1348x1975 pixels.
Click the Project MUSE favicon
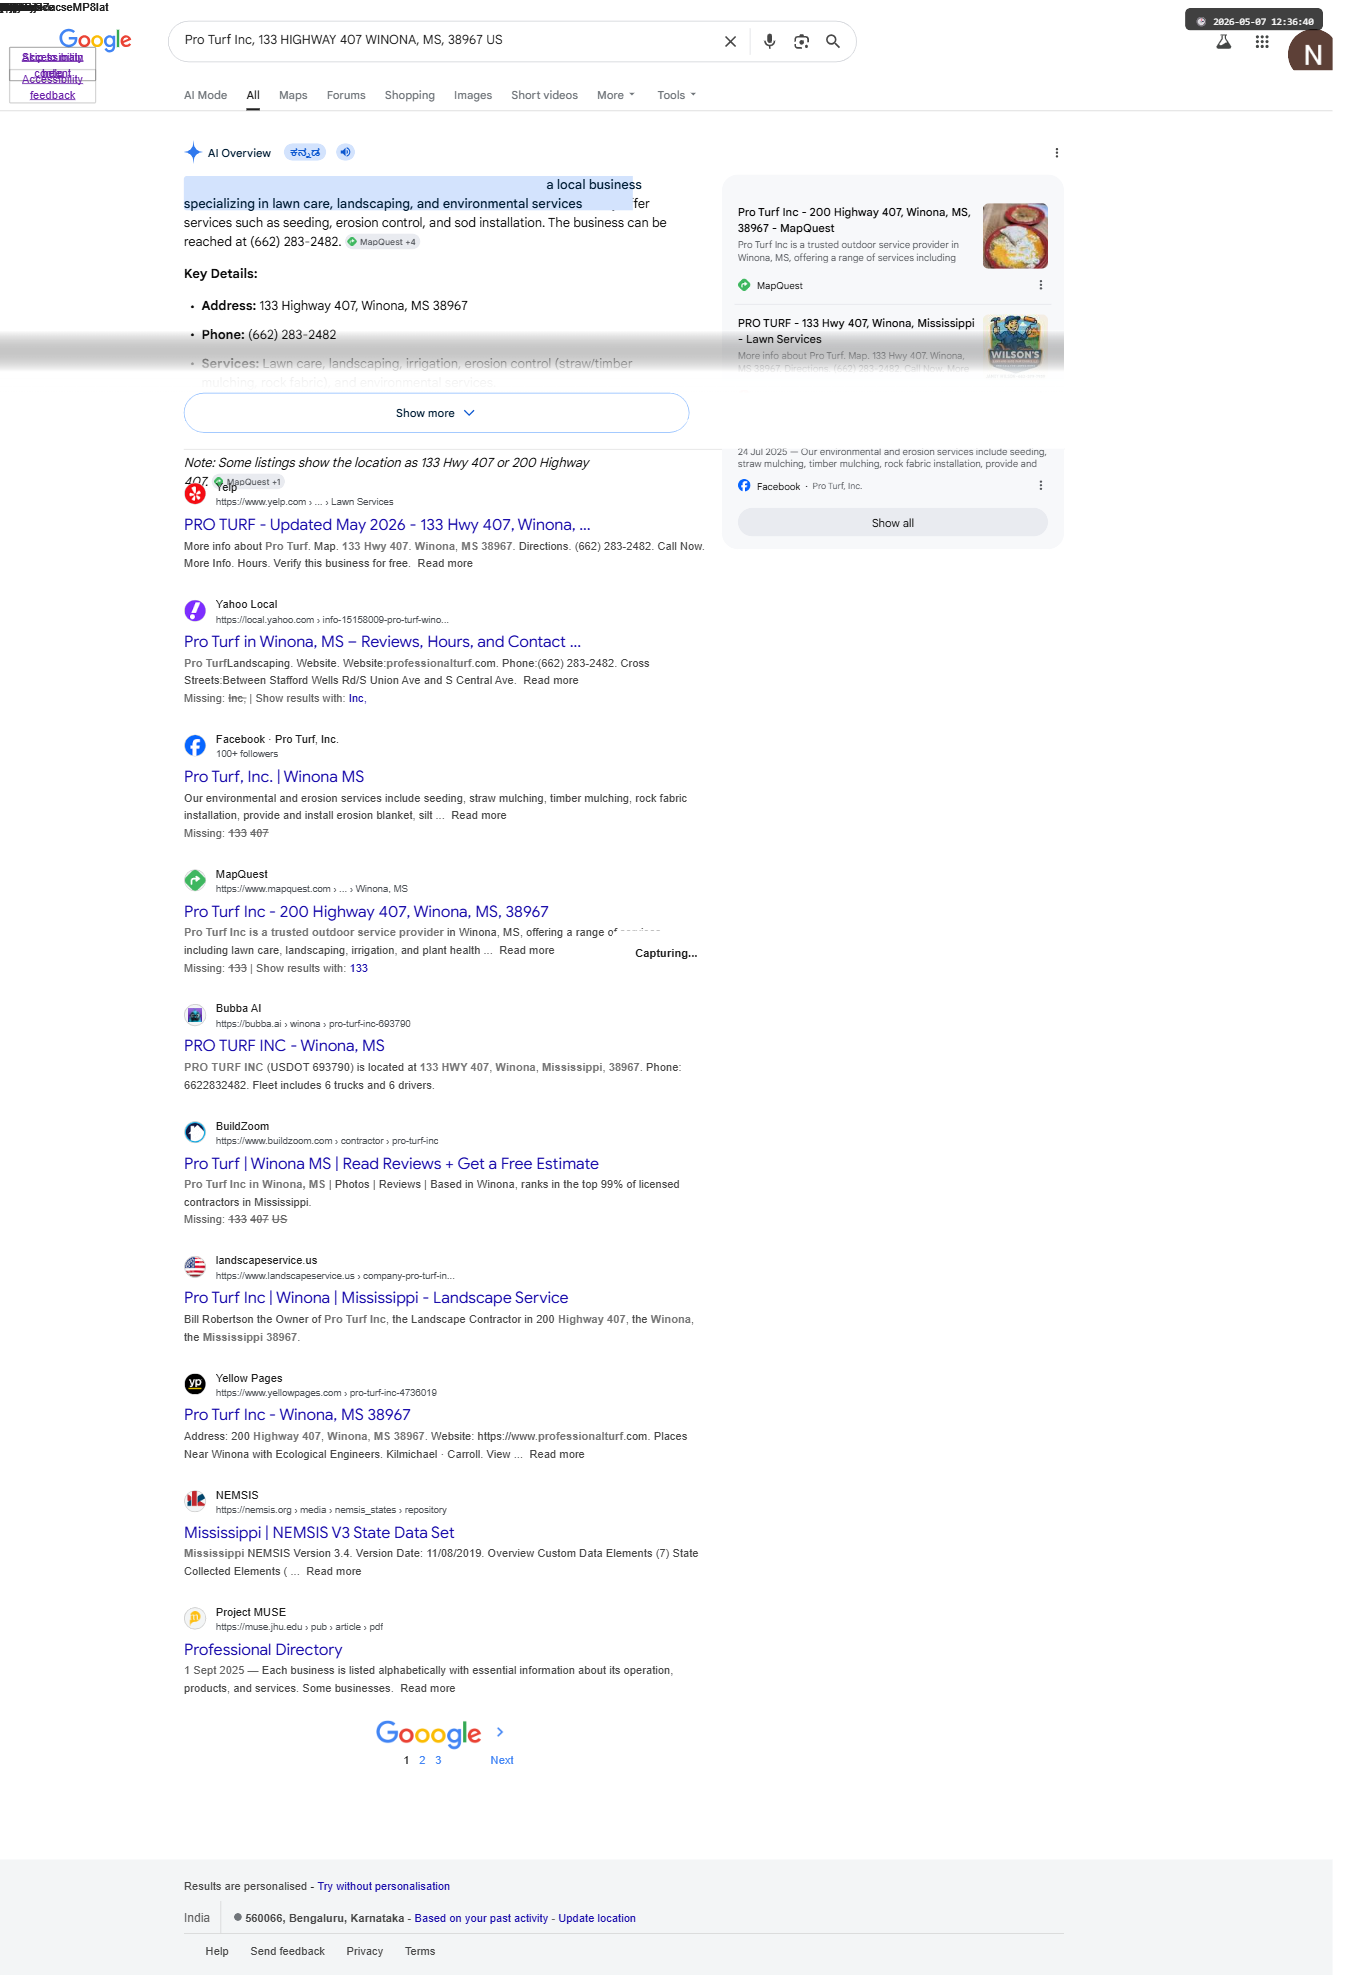tap(195, 1618)
